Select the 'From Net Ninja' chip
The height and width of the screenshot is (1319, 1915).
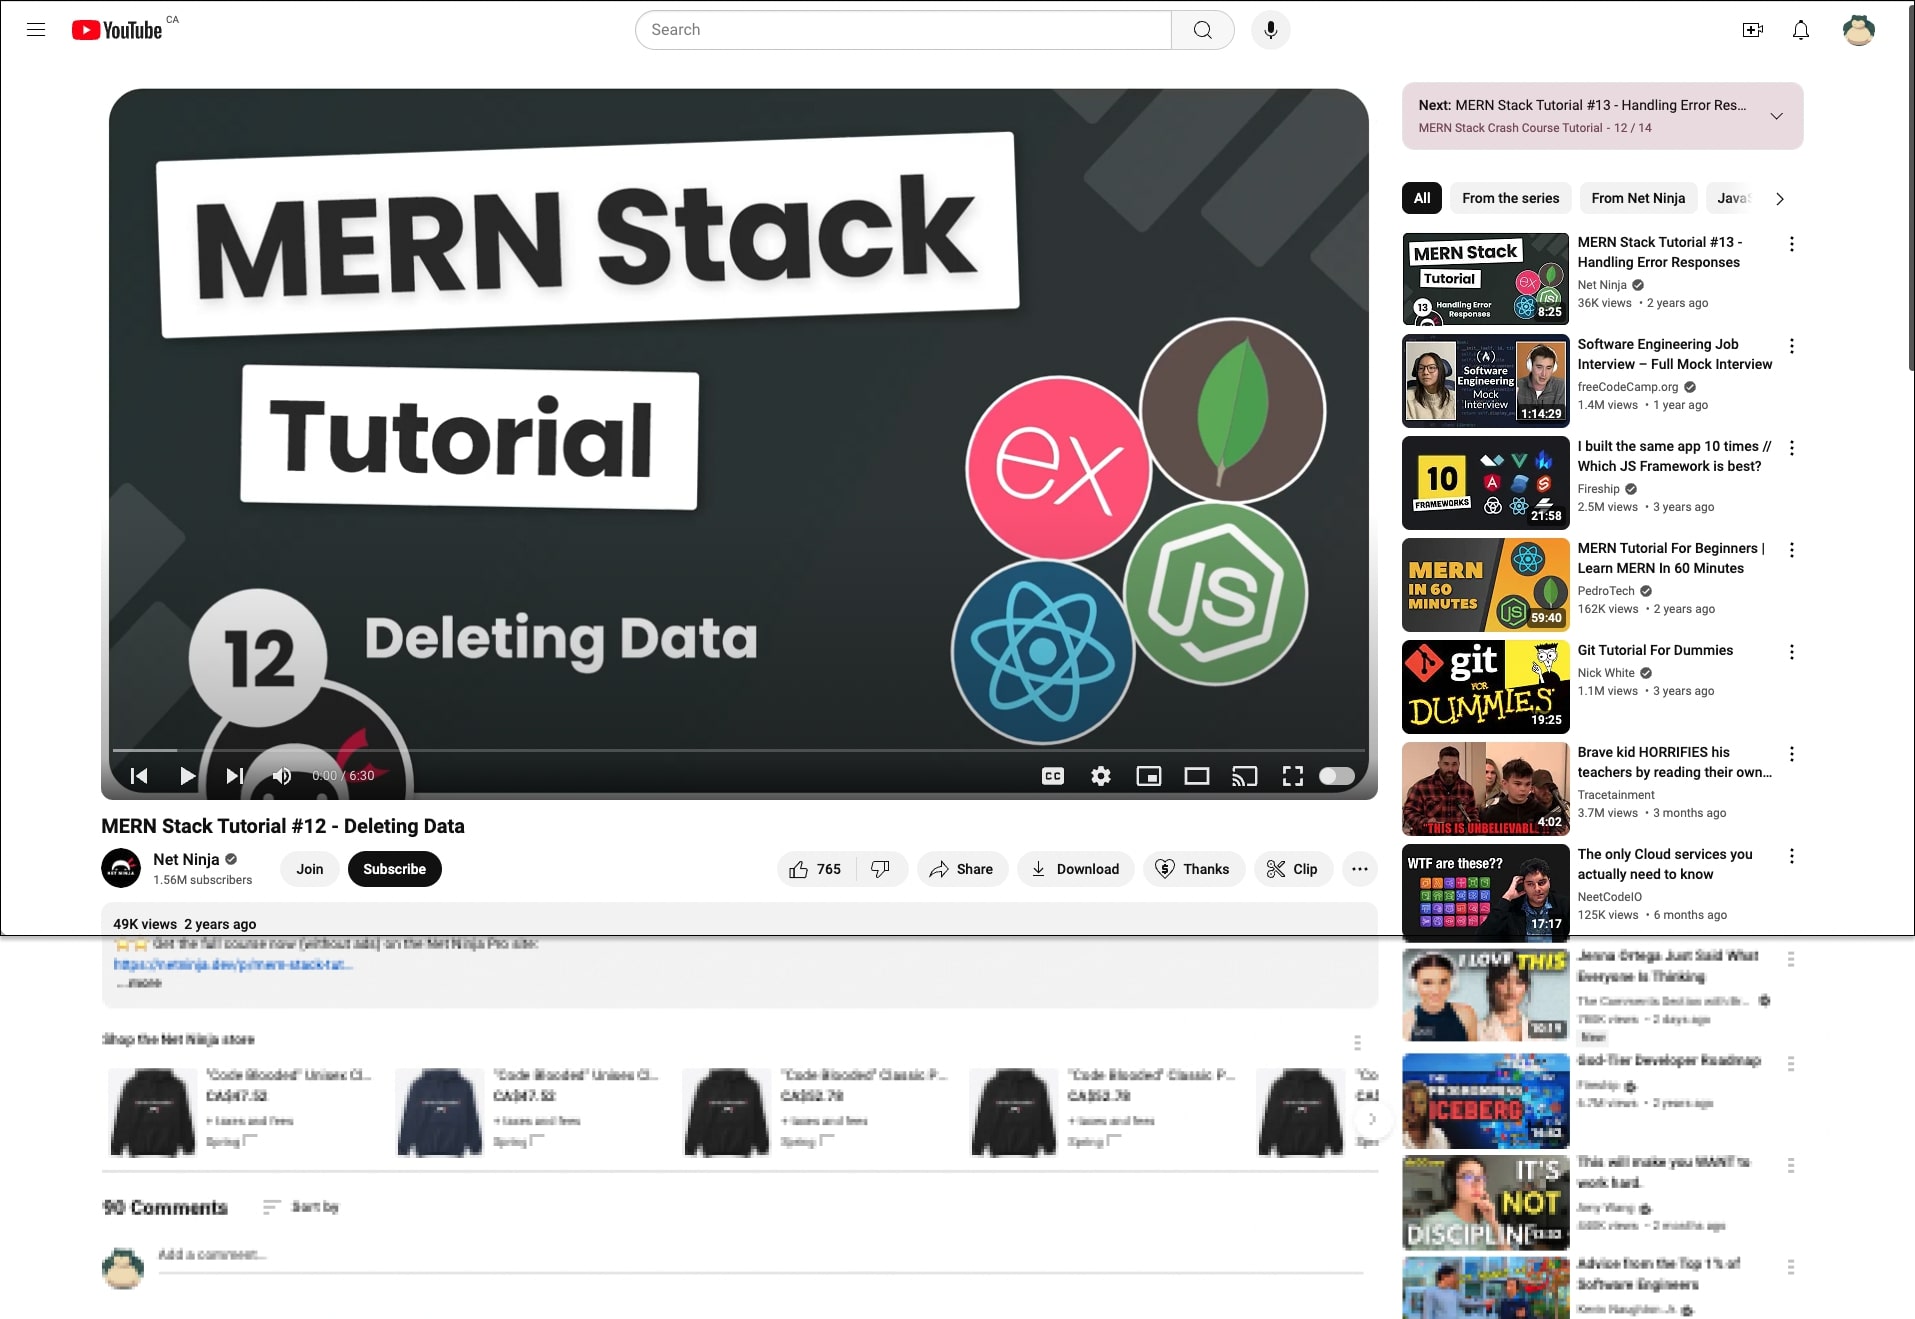1637,198
